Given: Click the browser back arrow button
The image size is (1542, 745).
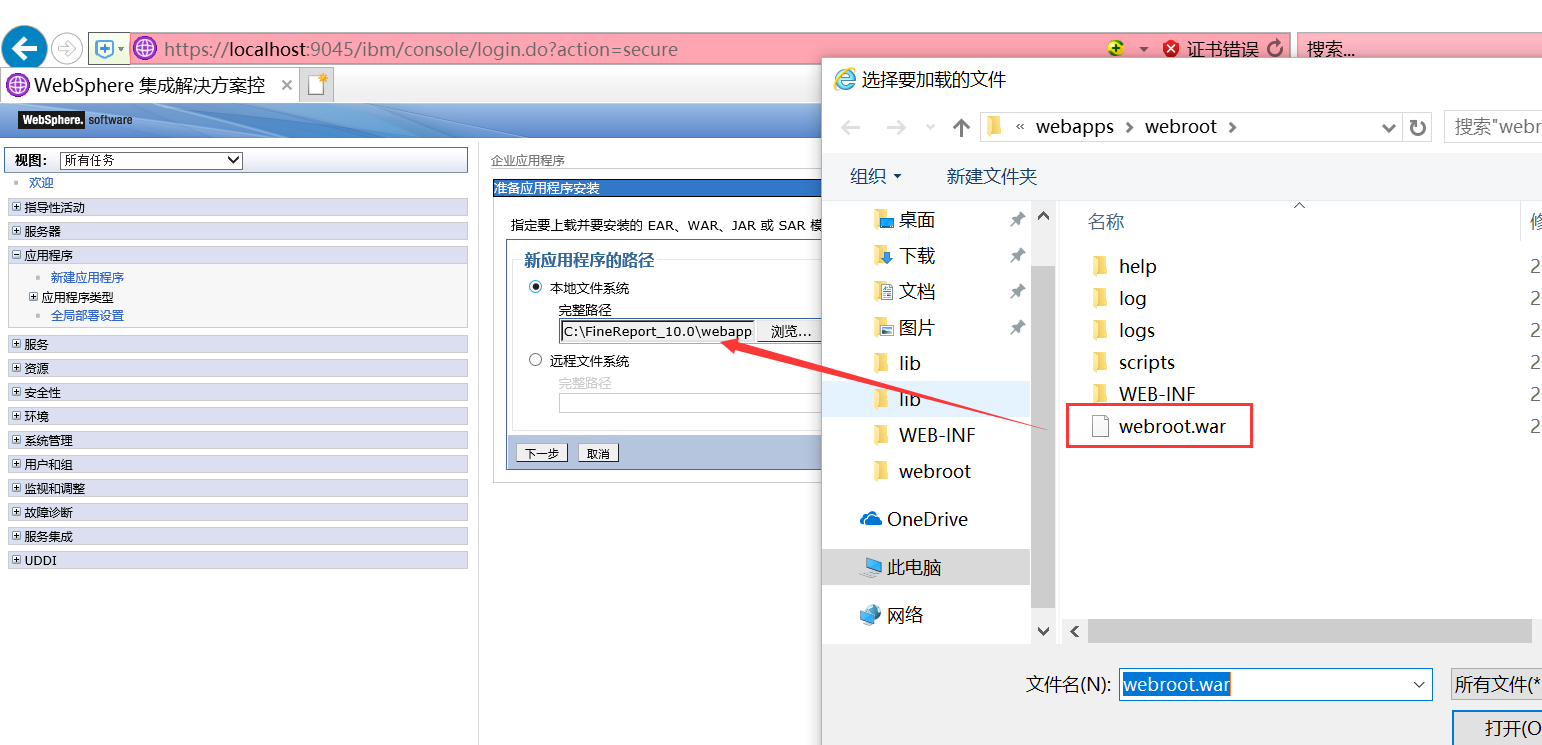Looking at the screenshot, I should [25, 48].
